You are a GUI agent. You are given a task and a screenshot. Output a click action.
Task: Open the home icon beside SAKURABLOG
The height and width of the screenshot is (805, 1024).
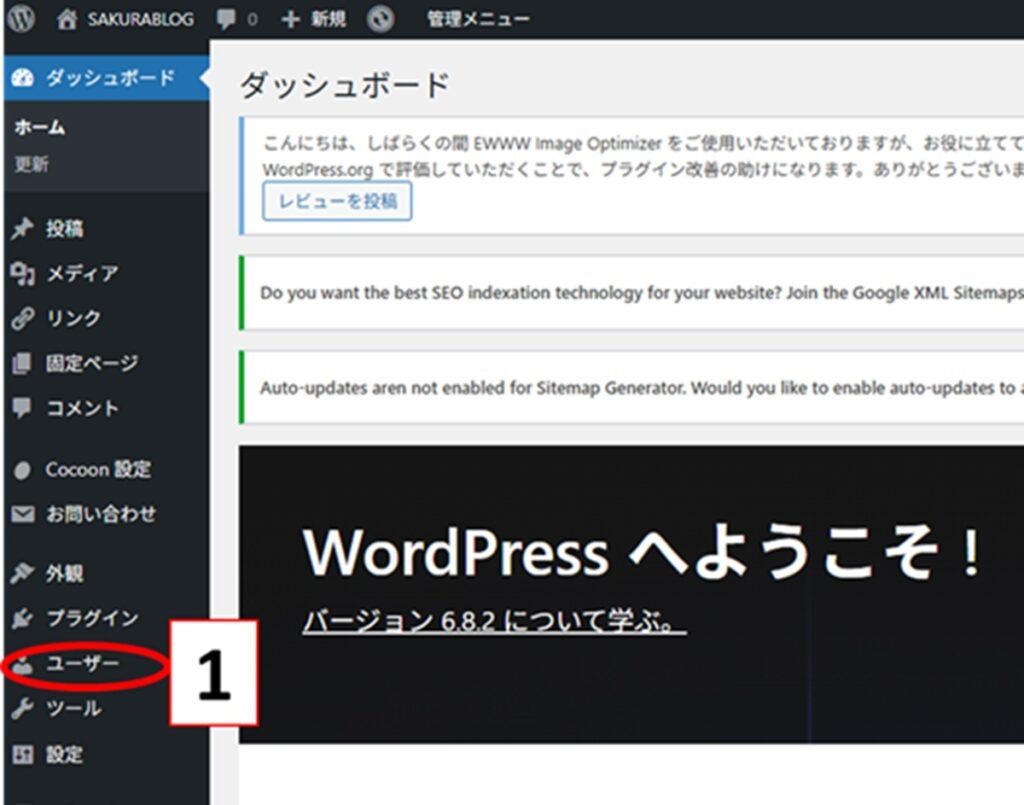(x=67, y=19)
